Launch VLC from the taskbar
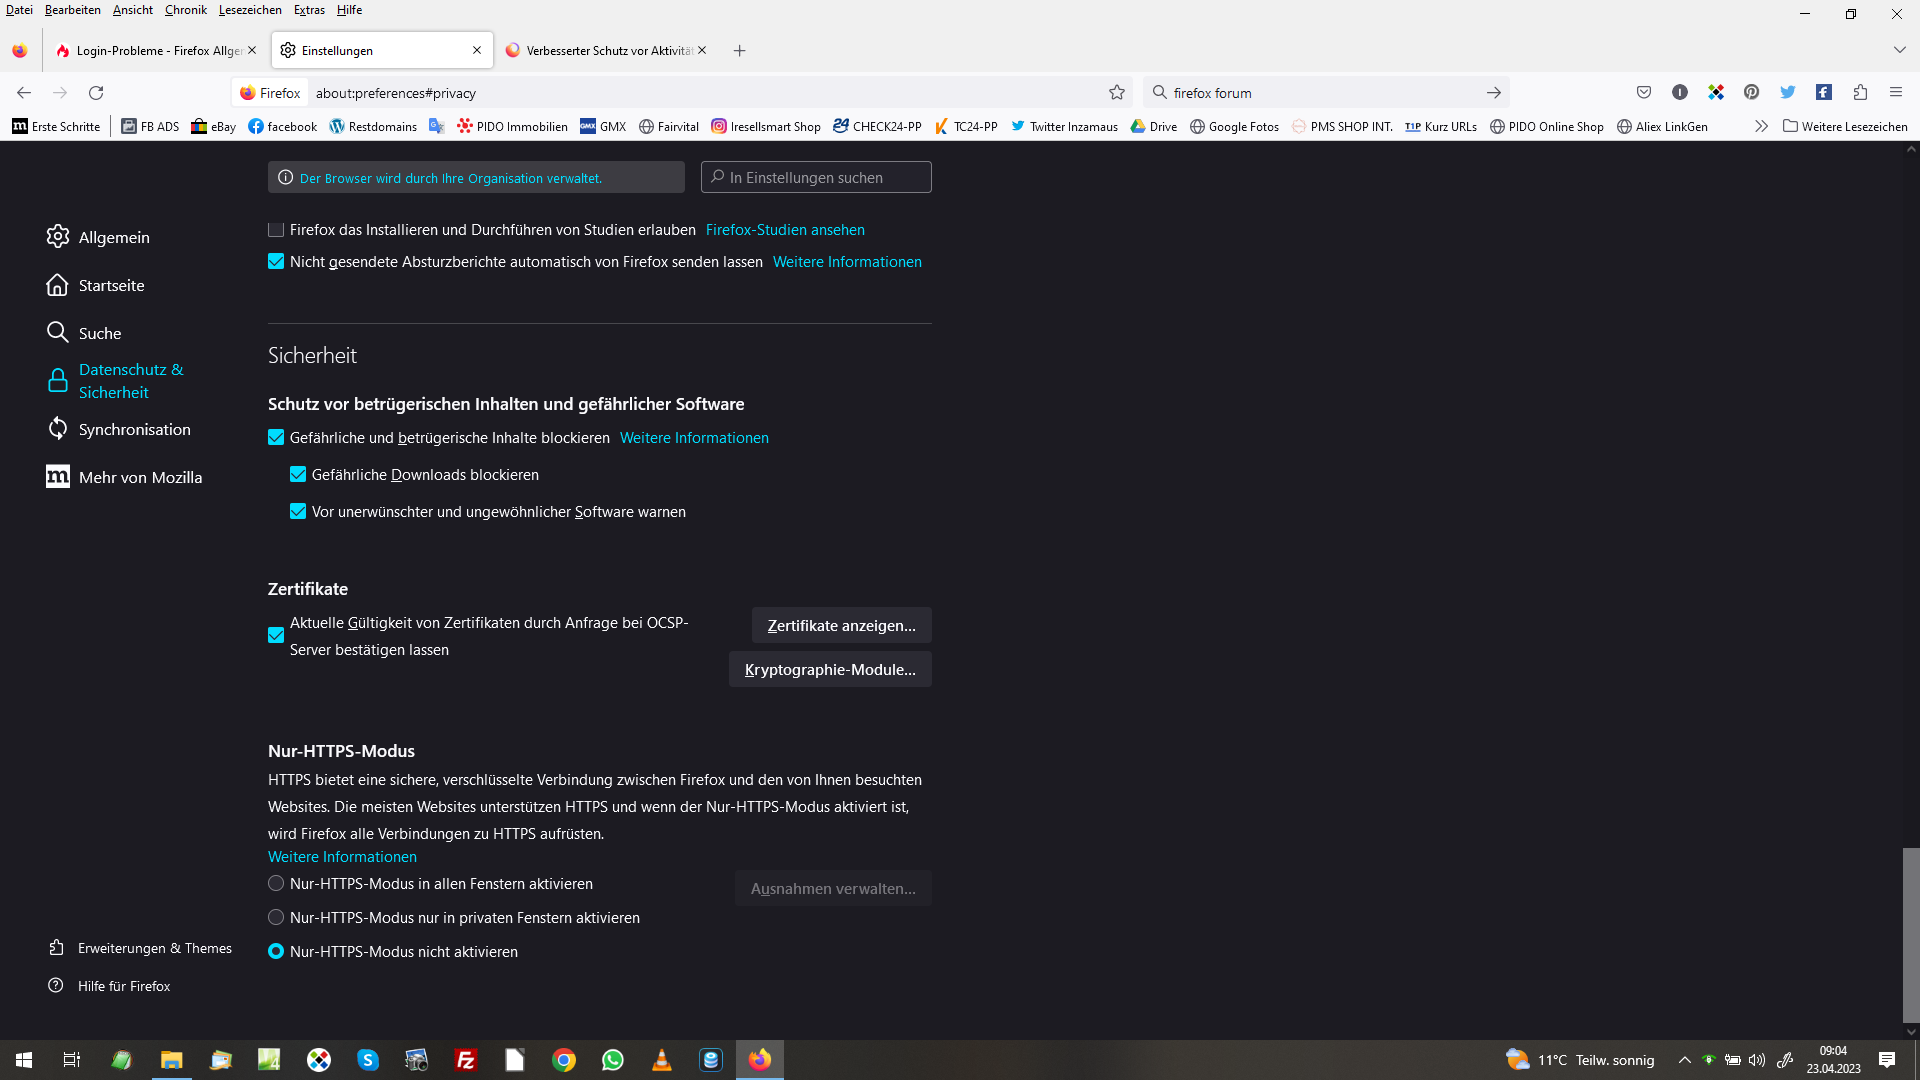This screenshot has width=1920, height=1080. (661, 1060)
